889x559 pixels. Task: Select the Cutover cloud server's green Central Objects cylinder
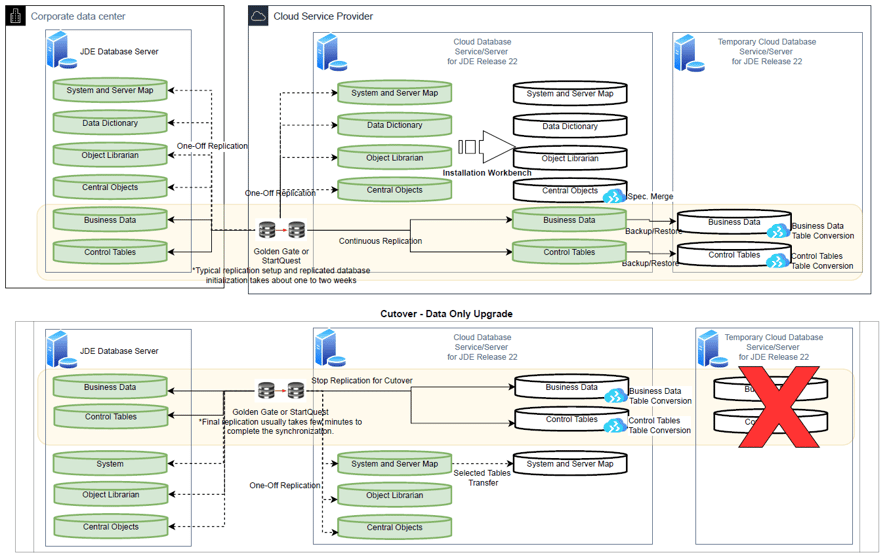[395, 527]
